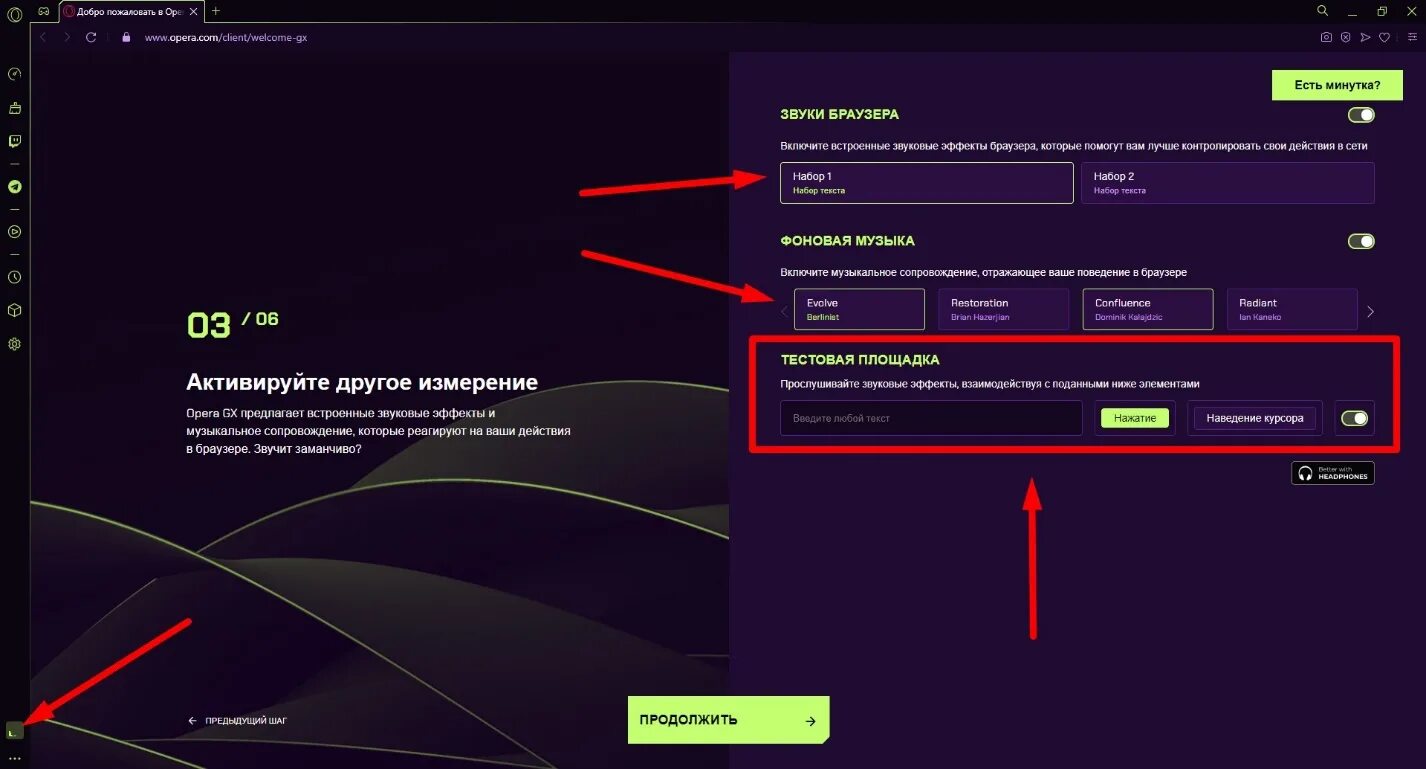This screenshot has height=769, width=1426.
Task: Click the ЗВУКИ БРАУЗЕРА heading
Action: click(x=840, y=114)
